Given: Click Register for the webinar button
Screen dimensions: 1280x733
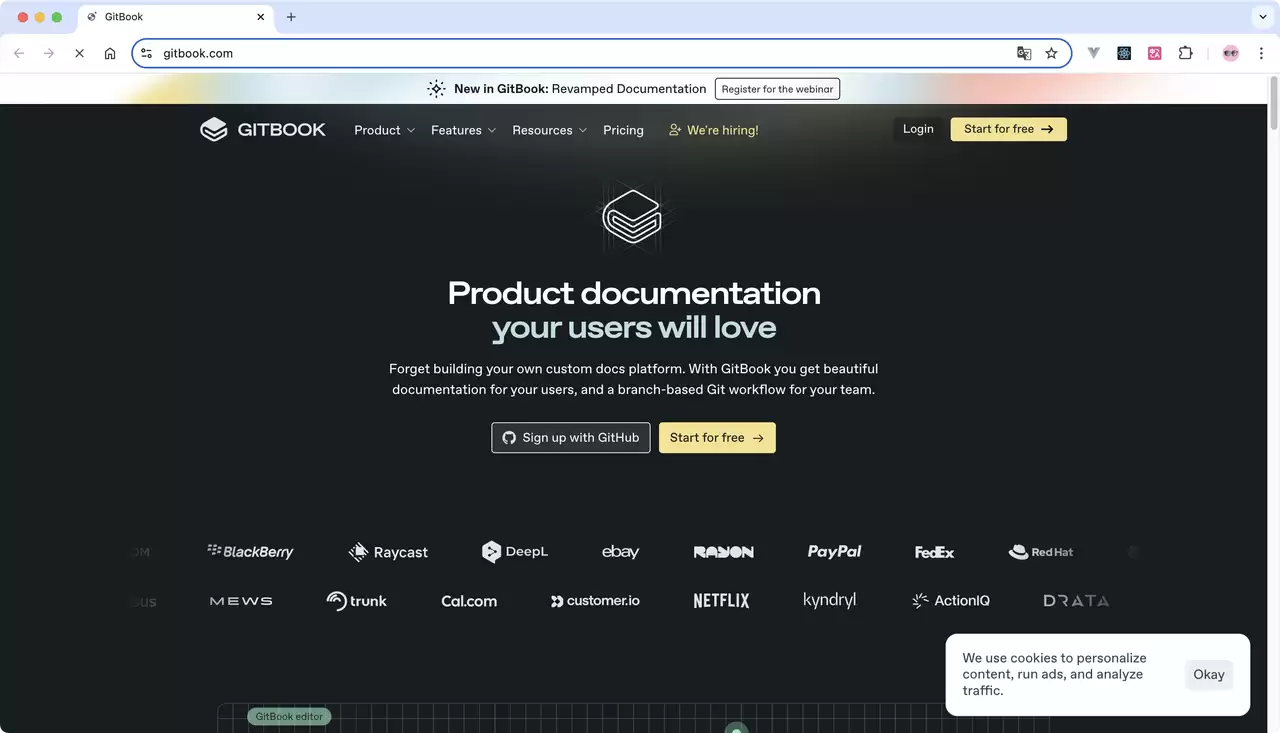Looking at the screenshot, I should (x=777, y=89).
